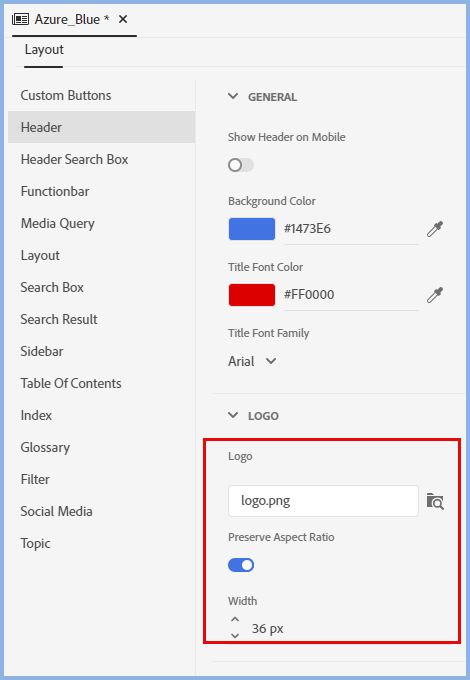Decrease logo width with down arrow
The width and height of the screenshot is (470, 680).
tap(235, 635)
